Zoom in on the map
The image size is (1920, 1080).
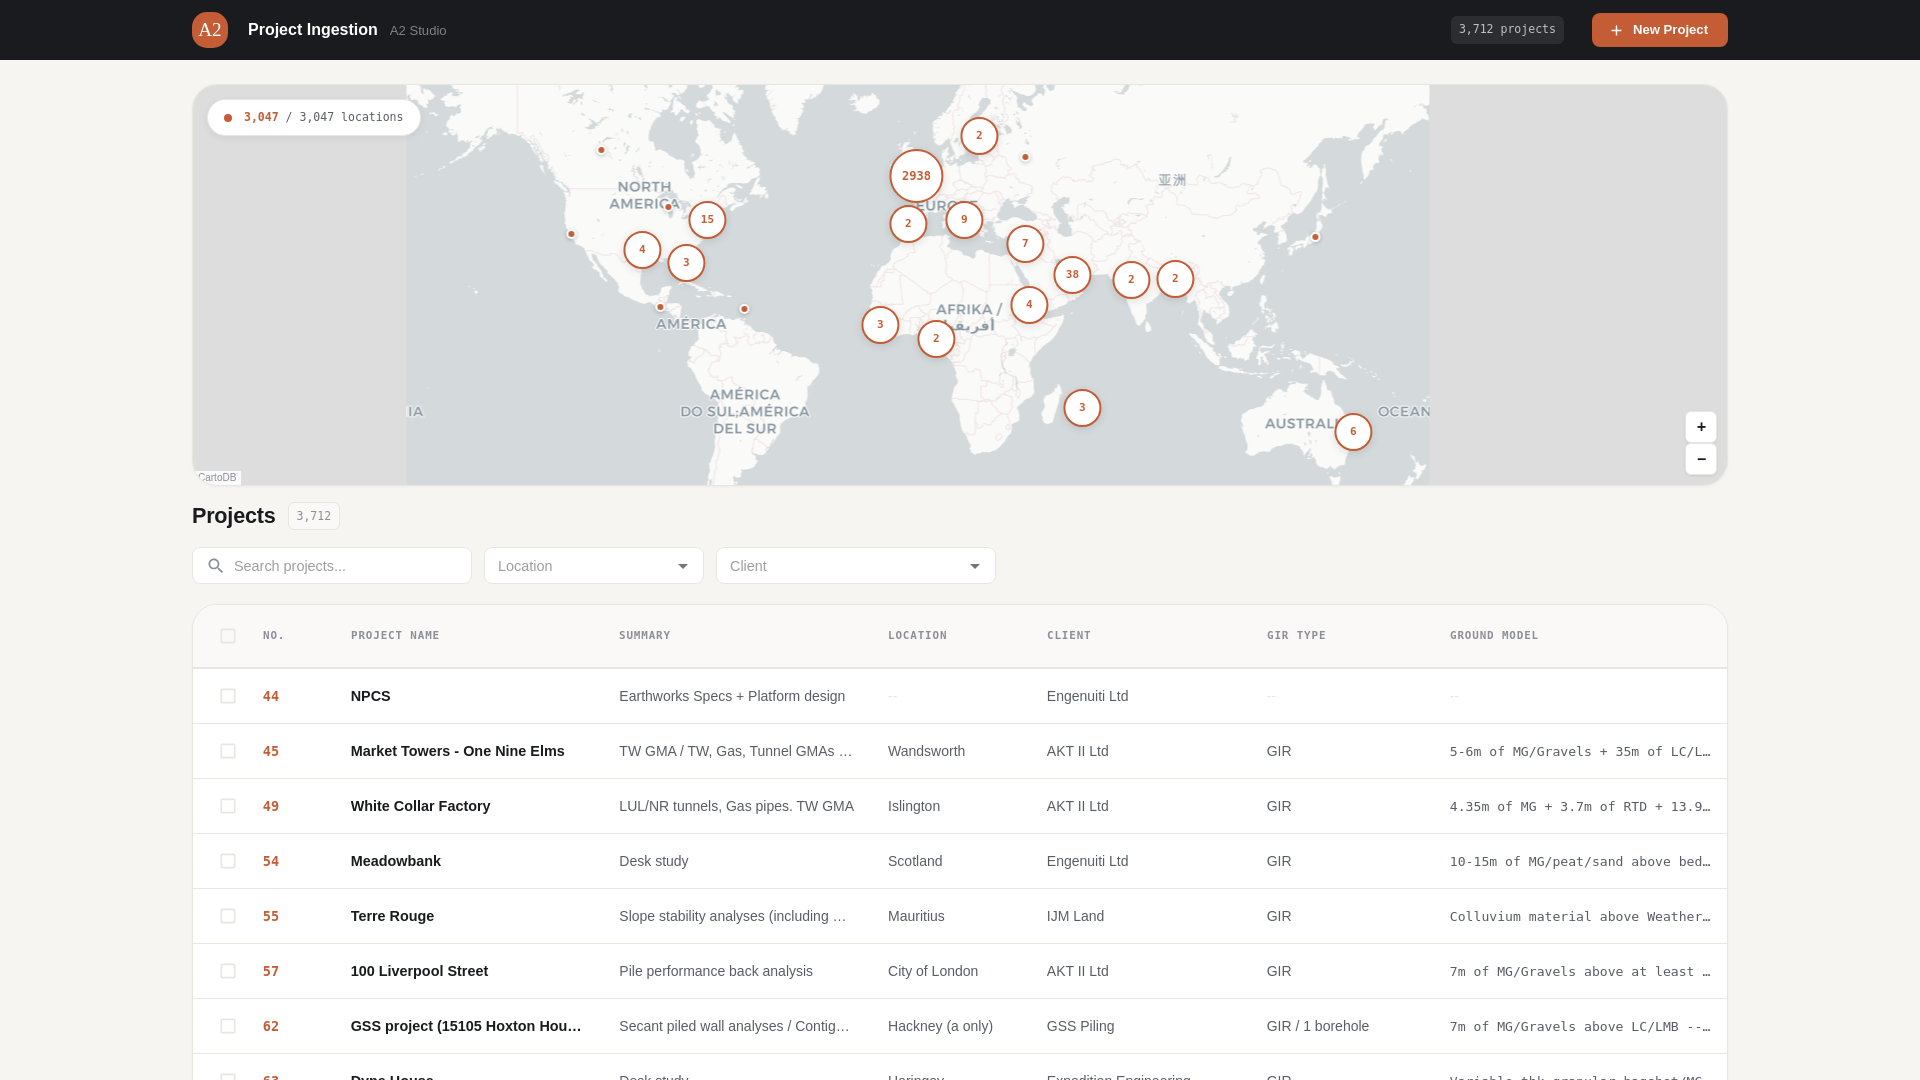click(x=1700, y=427)
